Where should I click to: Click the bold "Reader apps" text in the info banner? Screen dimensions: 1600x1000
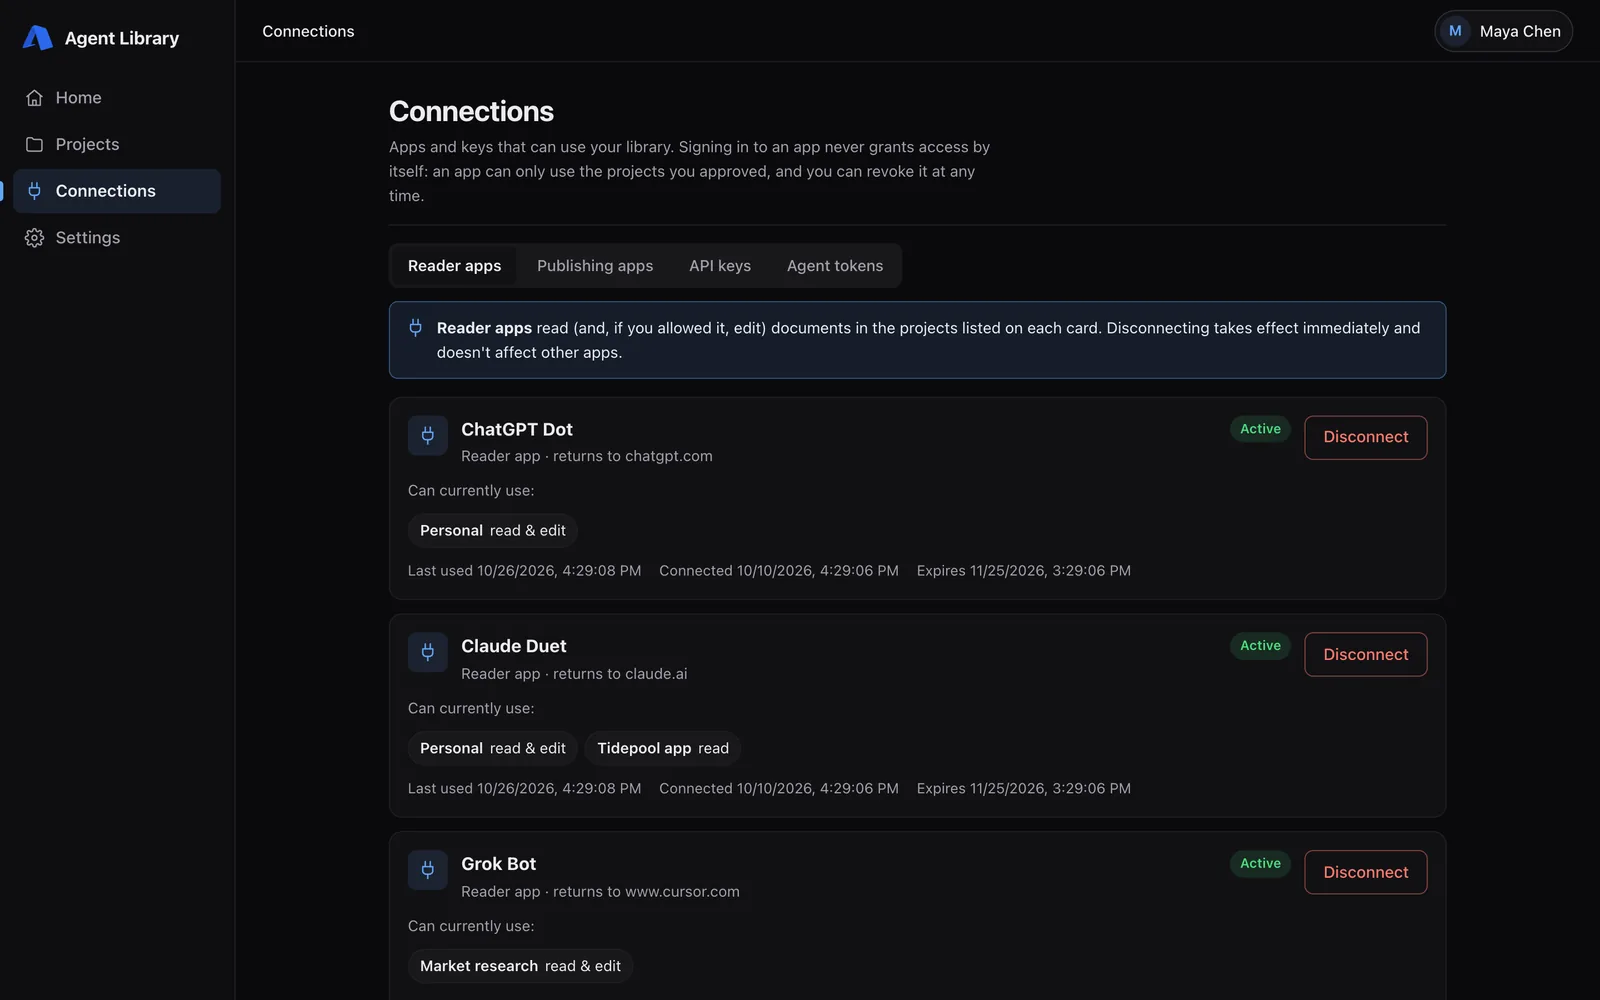484,328
